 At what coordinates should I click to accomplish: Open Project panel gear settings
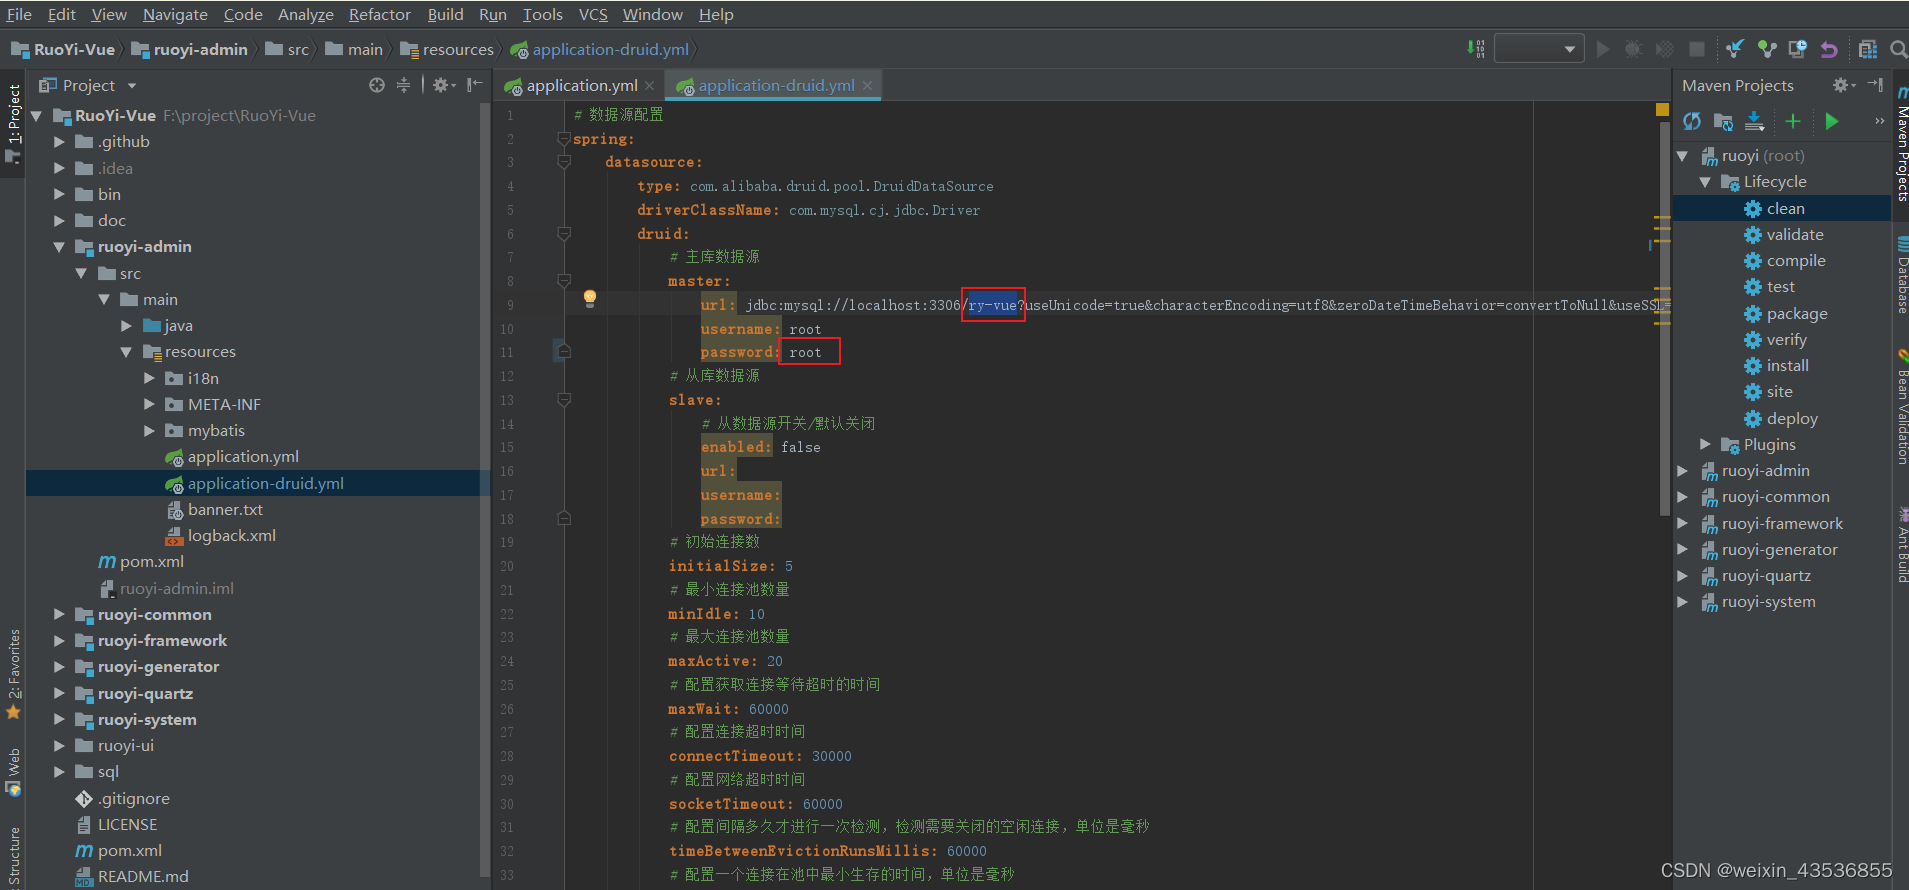coord(443,85)
